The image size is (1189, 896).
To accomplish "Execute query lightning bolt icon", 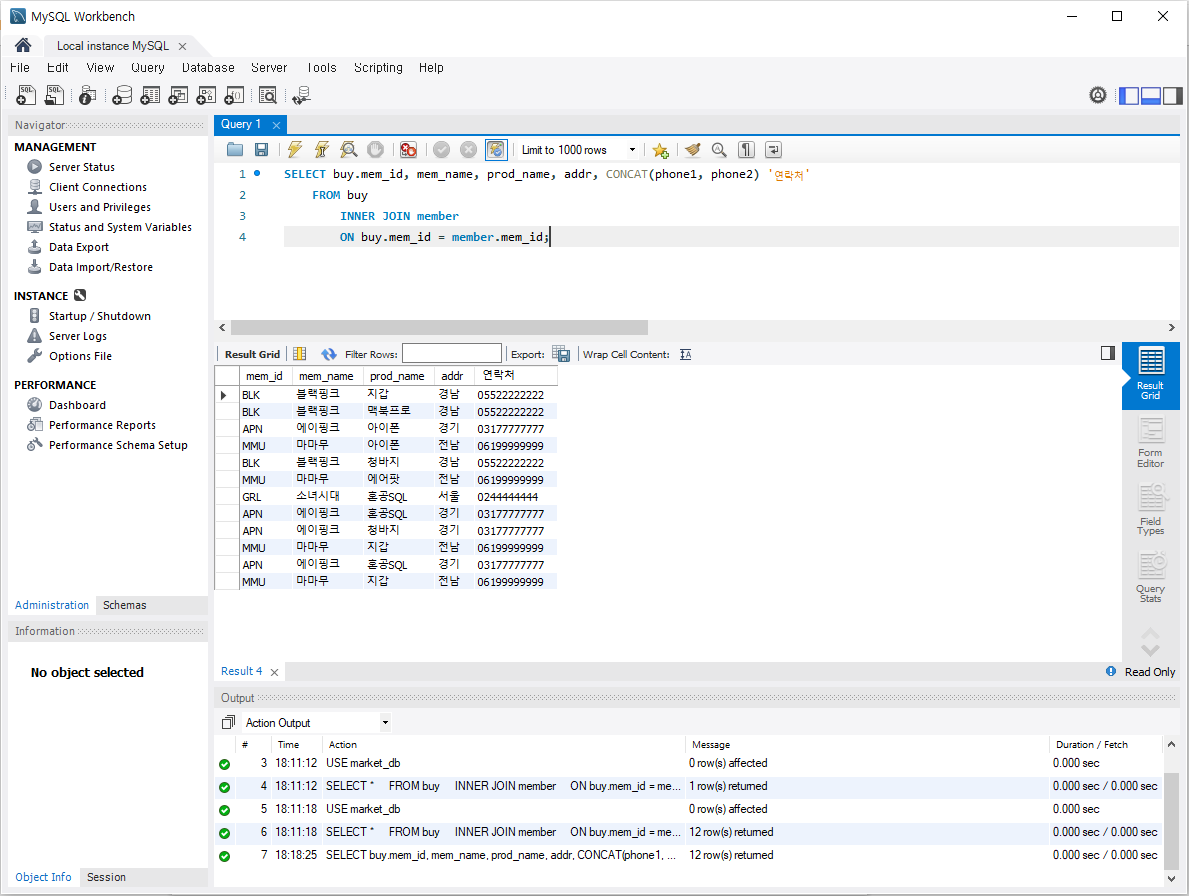I will 295,150.
